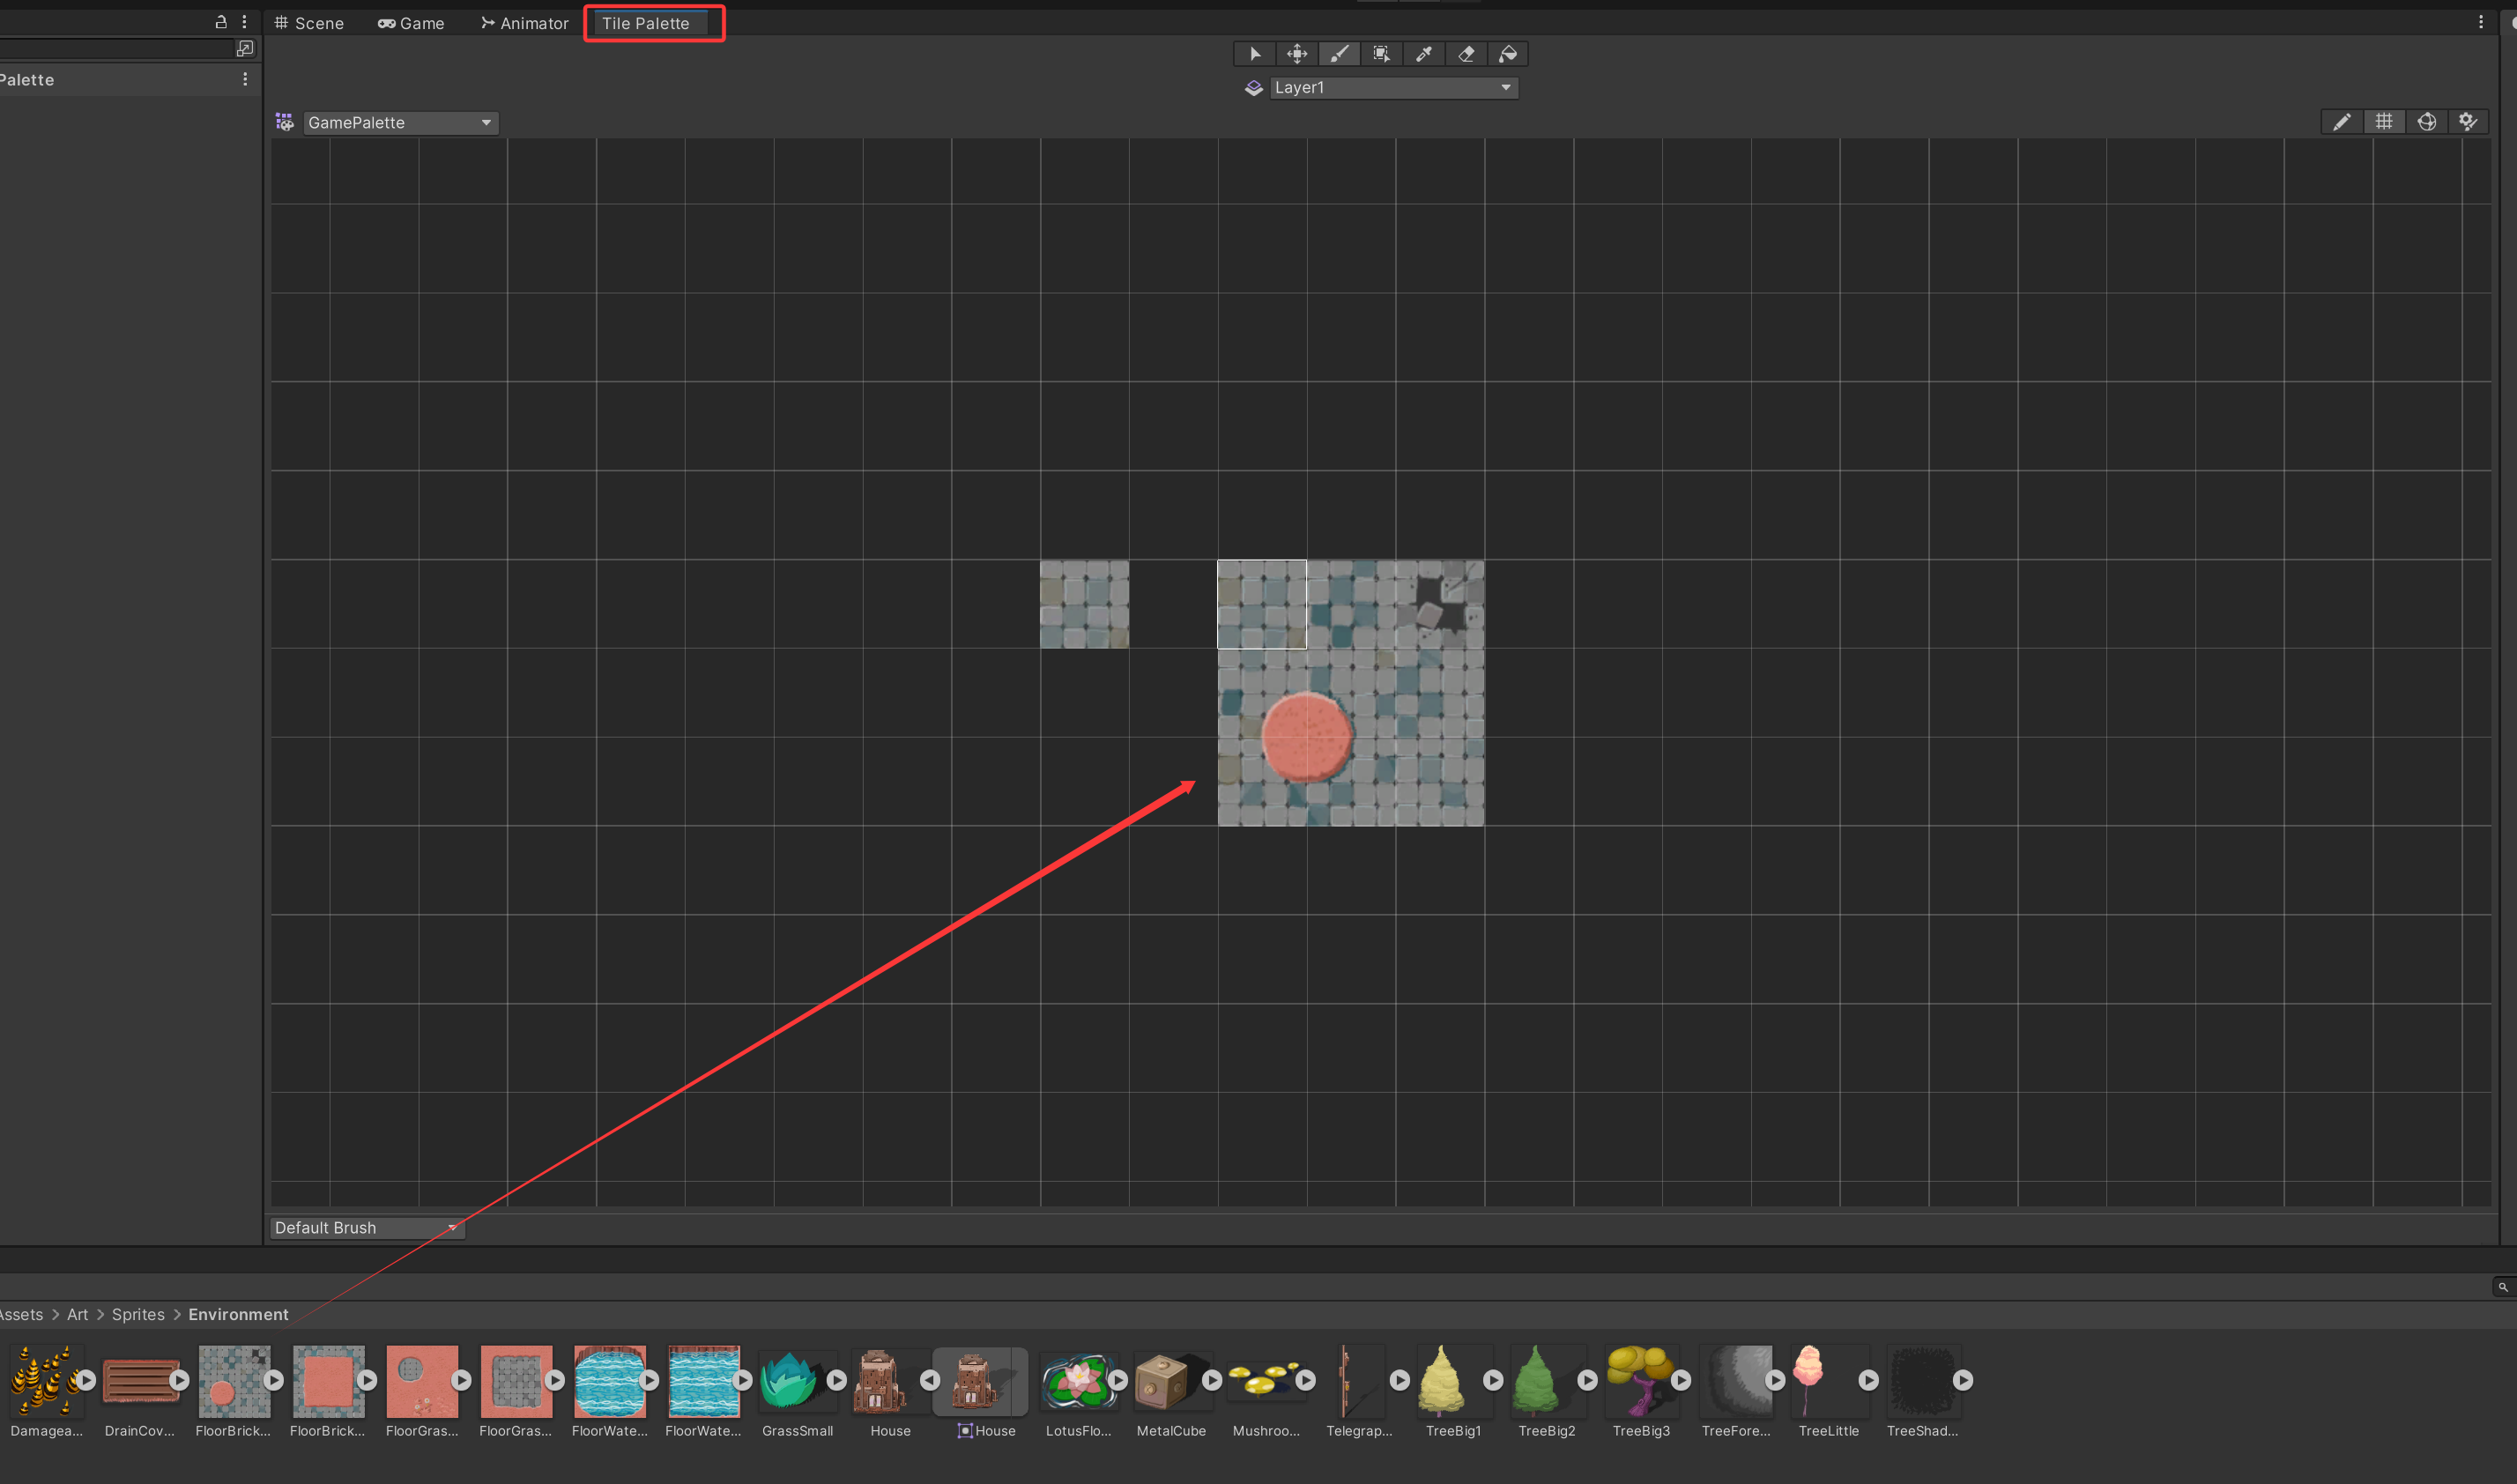Switch to the Scene tab
The width and height of the screenshot is (2517, 1484).
coord(309,23)
